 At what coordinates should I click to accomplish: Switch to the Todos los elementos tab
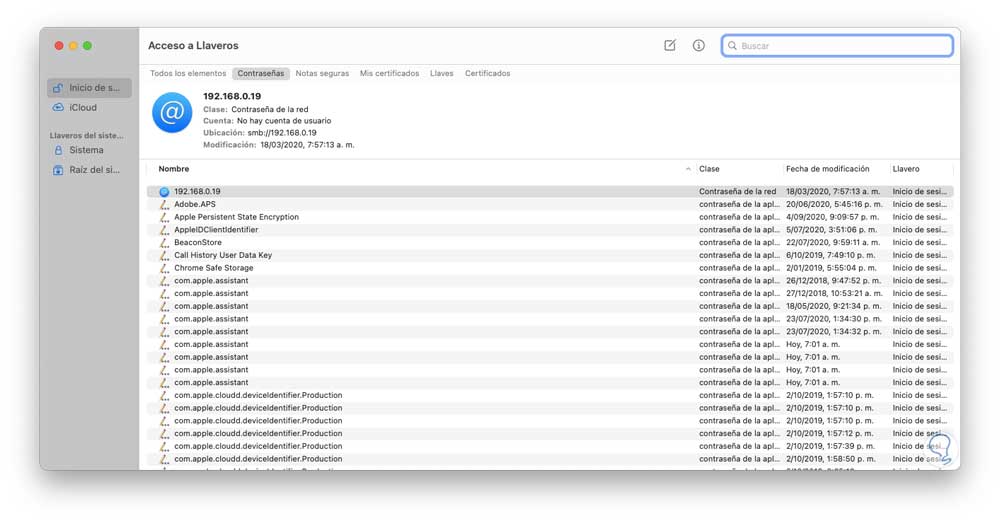pyautogui.click(x=188, y=73)
